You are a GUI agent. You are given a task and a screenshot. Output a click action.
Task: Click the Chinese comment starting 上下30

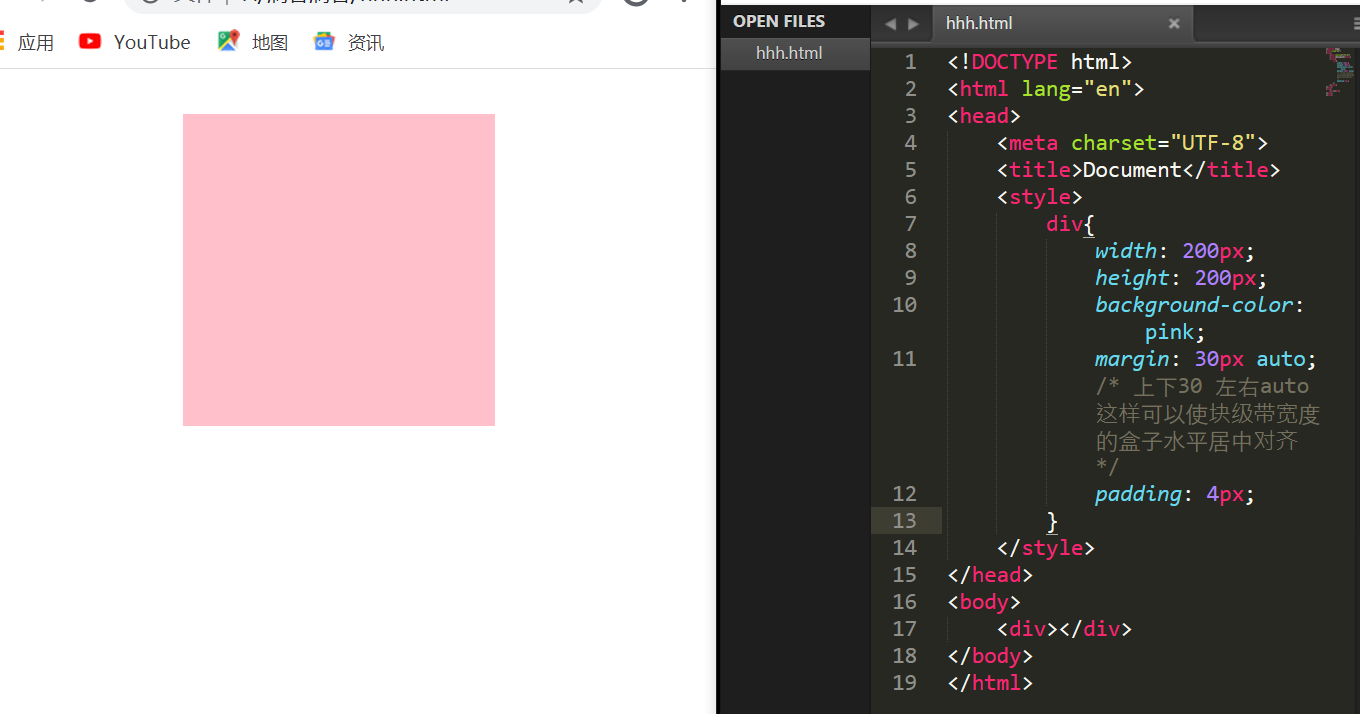click(x=1207, y=427)
